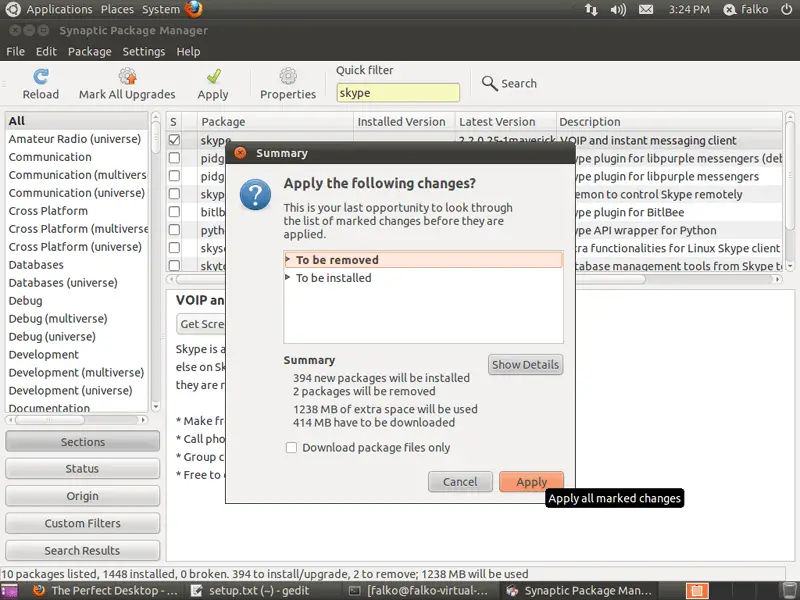Image resolution: width=800 pixels, height=600 pixels.
Task: Open the File menu
Action: pyautogui.click(x=15, y=52)
